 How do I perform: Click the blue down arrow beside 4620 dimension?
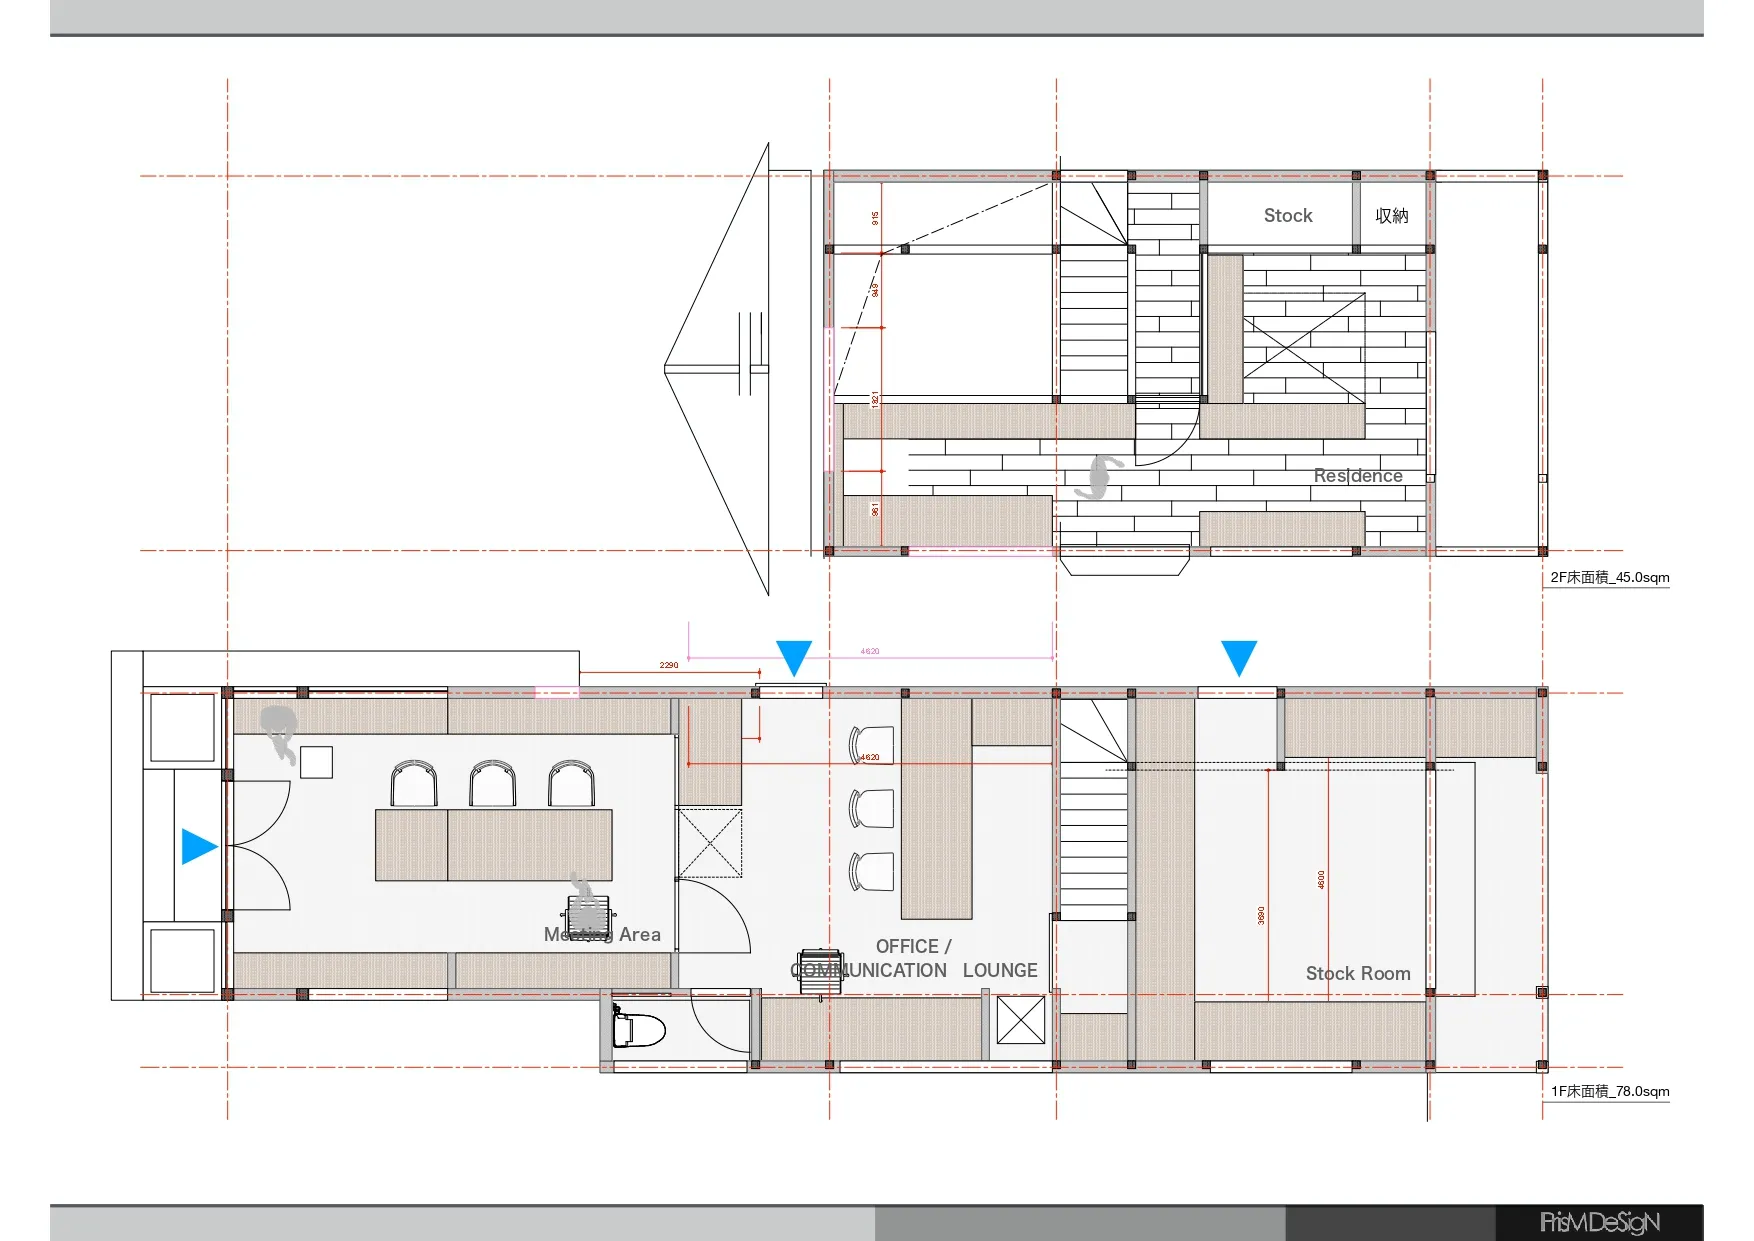click(x=794, y=658)
